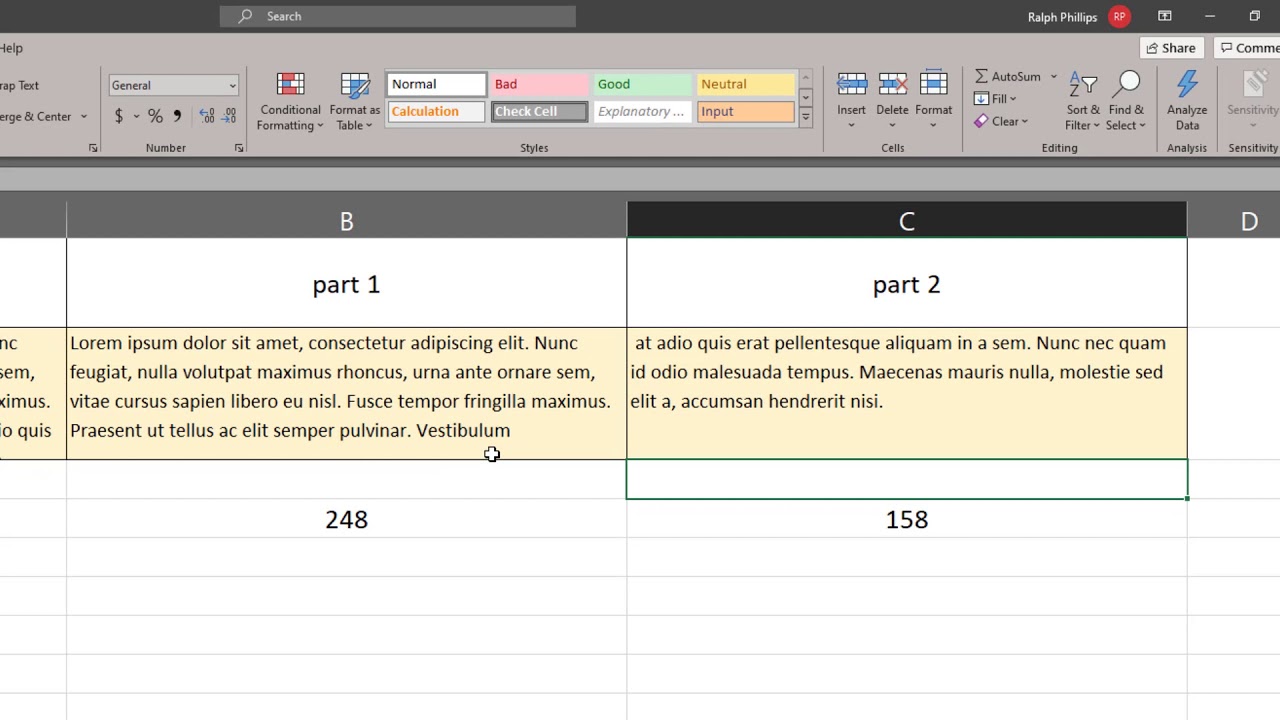Apply the Bad cell style
This screenshot has height=720, width=1280.
(x=540, y=84)
